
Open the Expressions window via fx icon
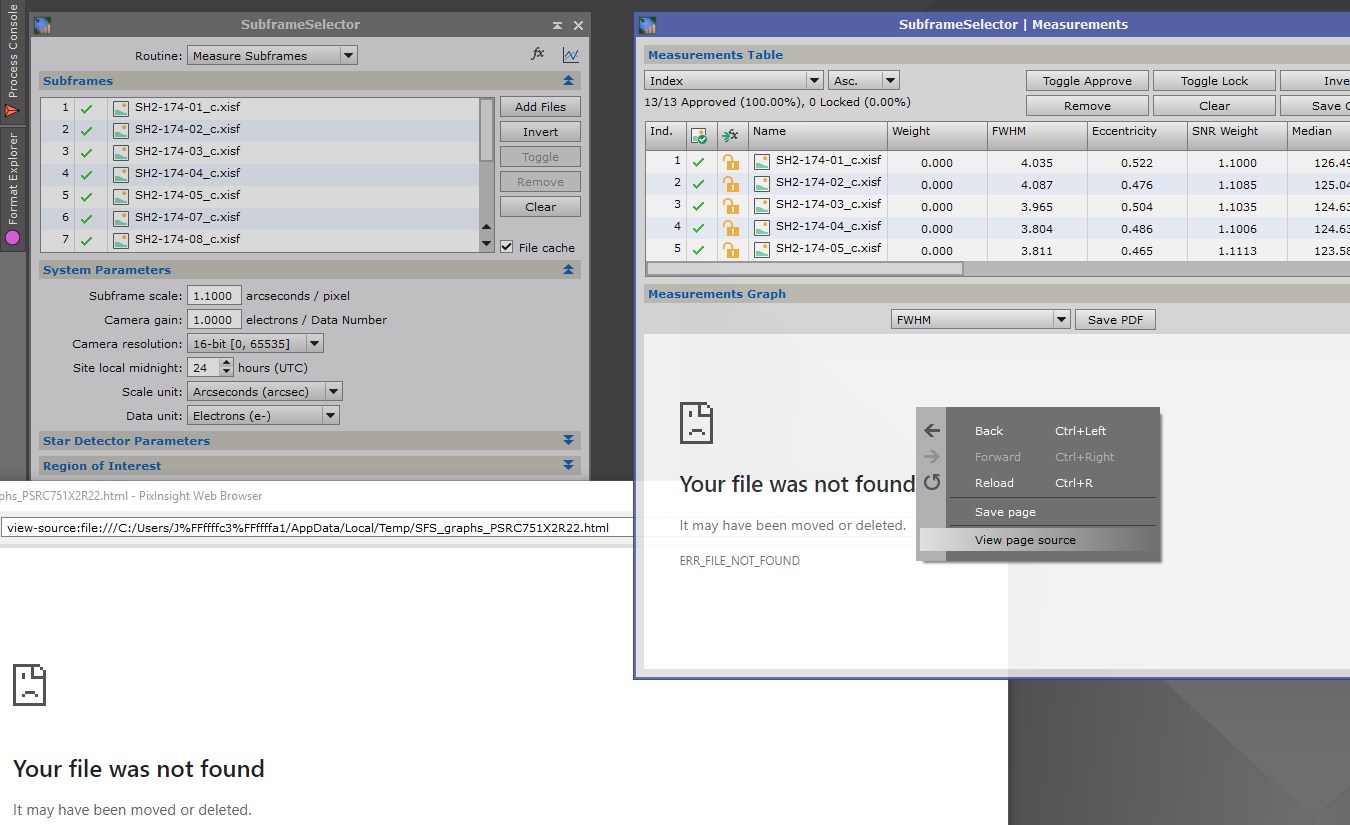click(538, 55)
